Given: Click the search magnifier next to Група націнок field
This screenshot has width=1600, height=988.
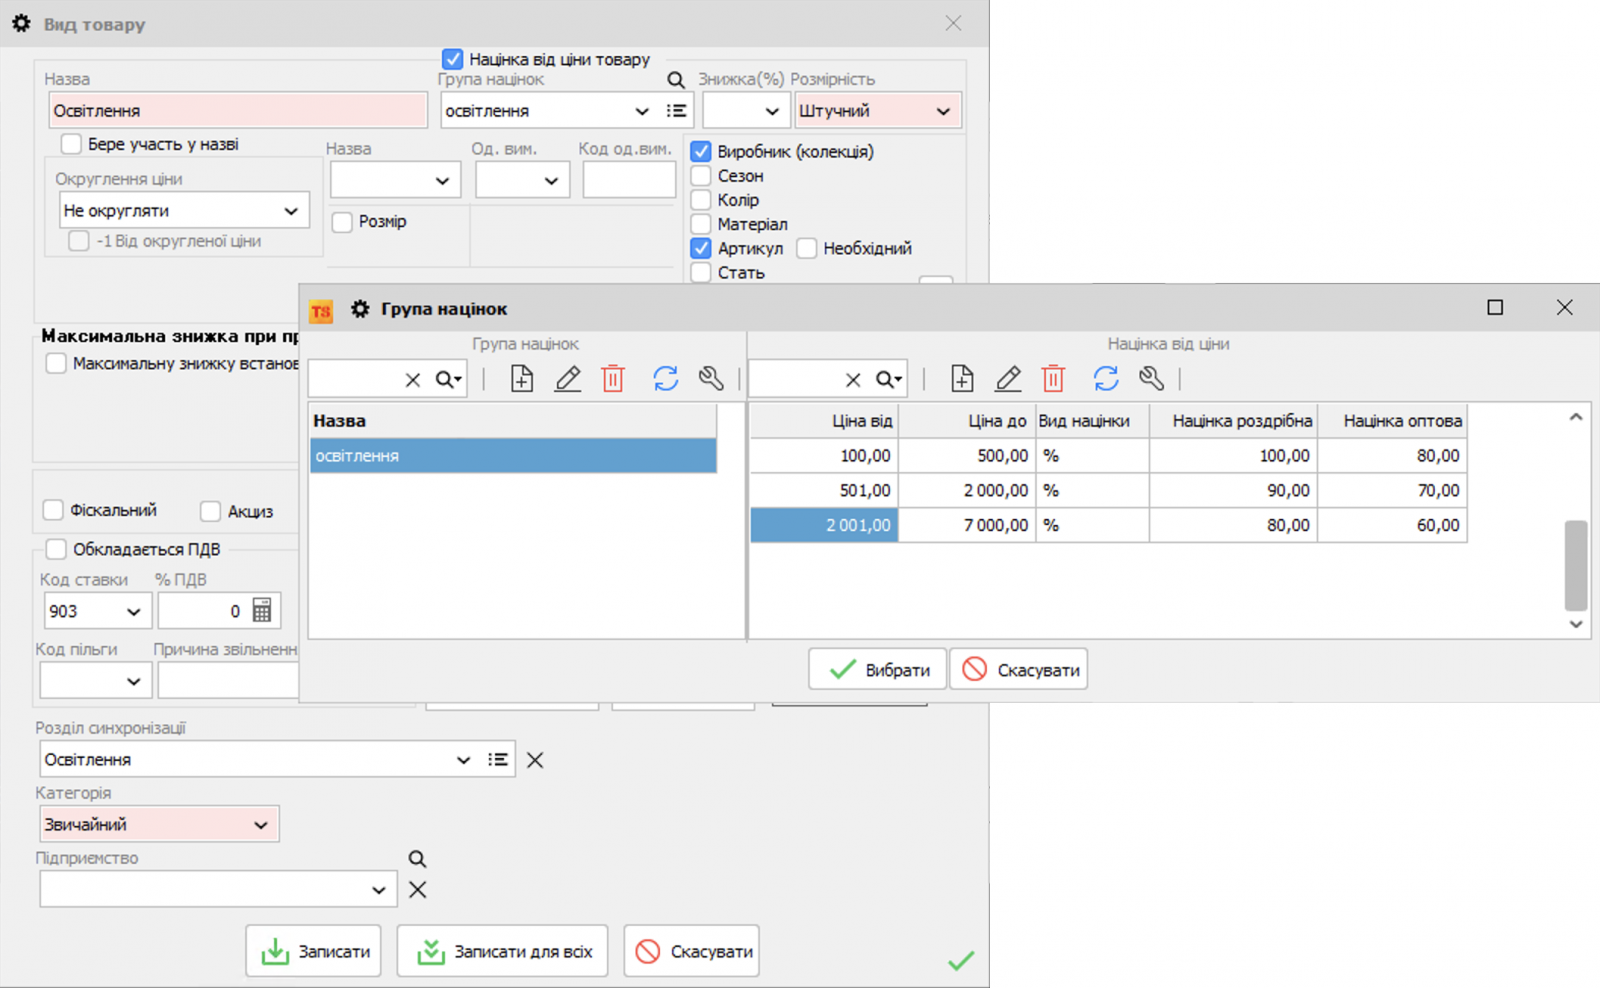Looking at the screenshot, I should pyautogui.click(x=676, y=79).
